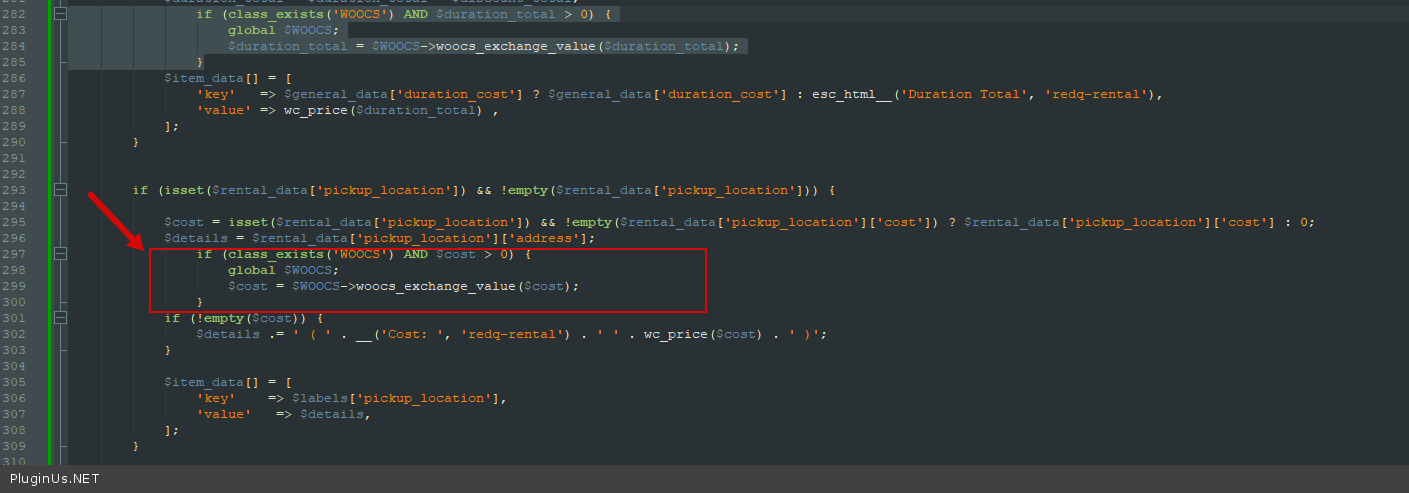The height and width of the screenshot is (493, 1409).
Task: Collapse the !empty($cost) block at line 301
Action: [60, 318]
